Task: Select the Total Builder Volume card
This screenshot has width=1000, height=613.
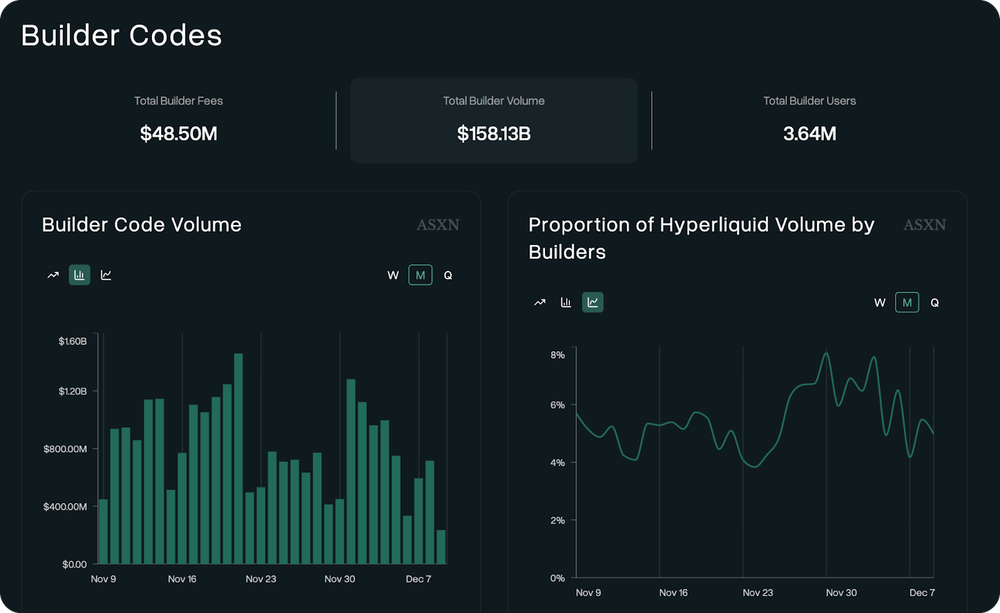Action: pyautogui.click(x=494, y=120)
